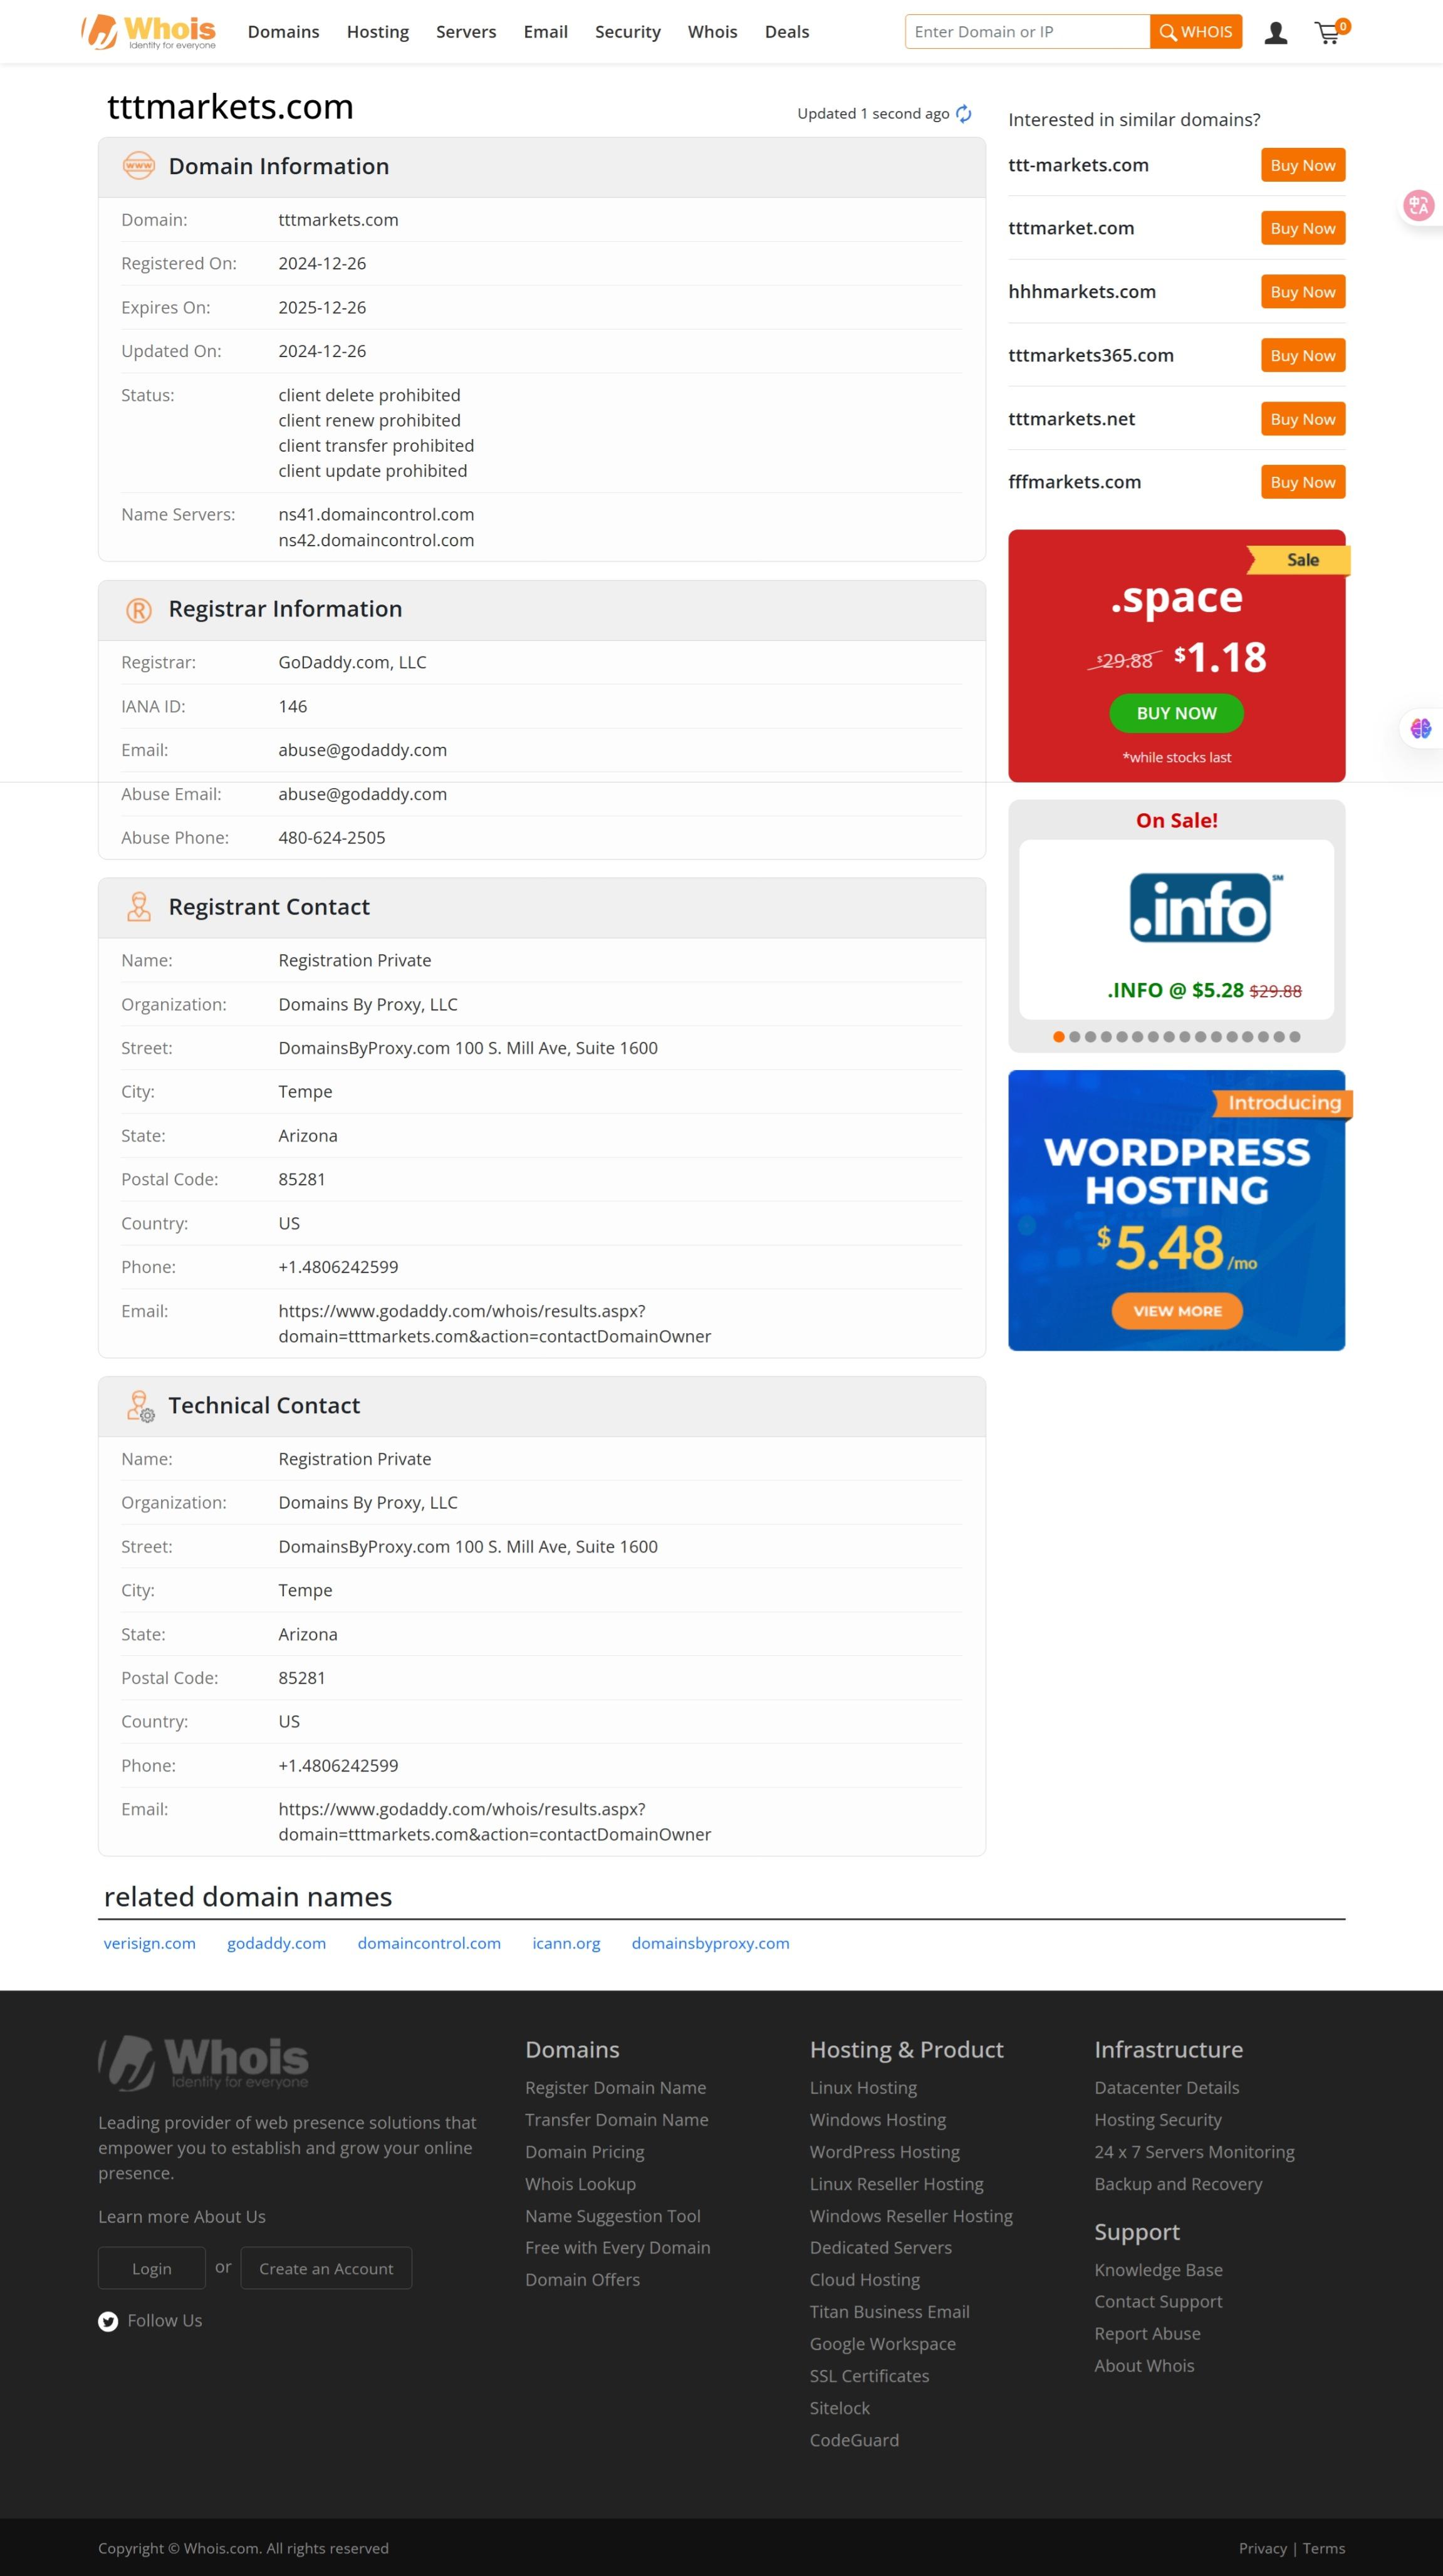Click the Registrant Contact person icon
This screenshot has width=1443, height=2576.
click(139, 907)
